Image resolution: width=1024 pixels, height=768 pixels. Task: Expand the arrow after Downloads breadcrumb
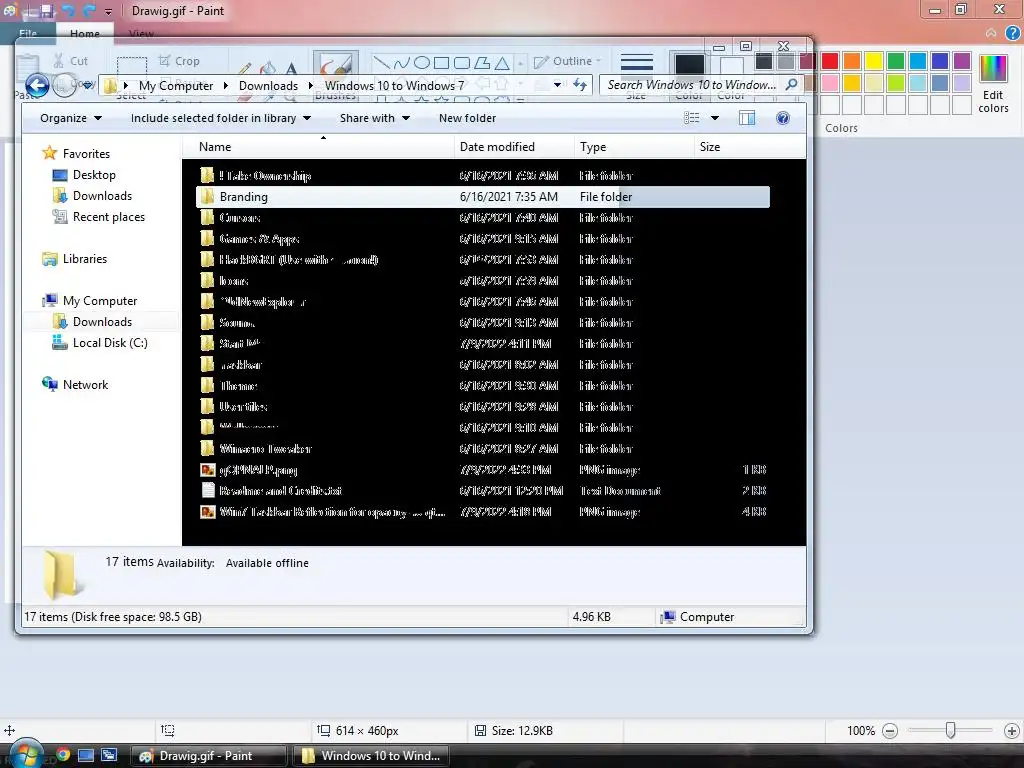pyautogui.click(x=311, y=86)
